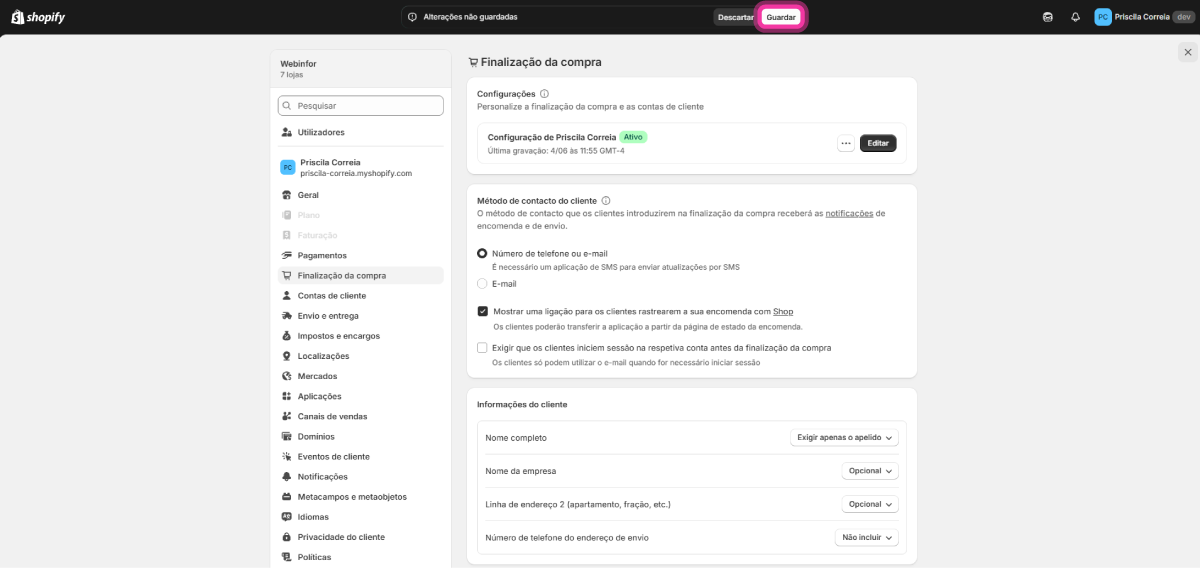Open the store switcher icon in top bar
This screenshot has width=1200, height=568.
pyautogui.click(x=1047, y=17)
